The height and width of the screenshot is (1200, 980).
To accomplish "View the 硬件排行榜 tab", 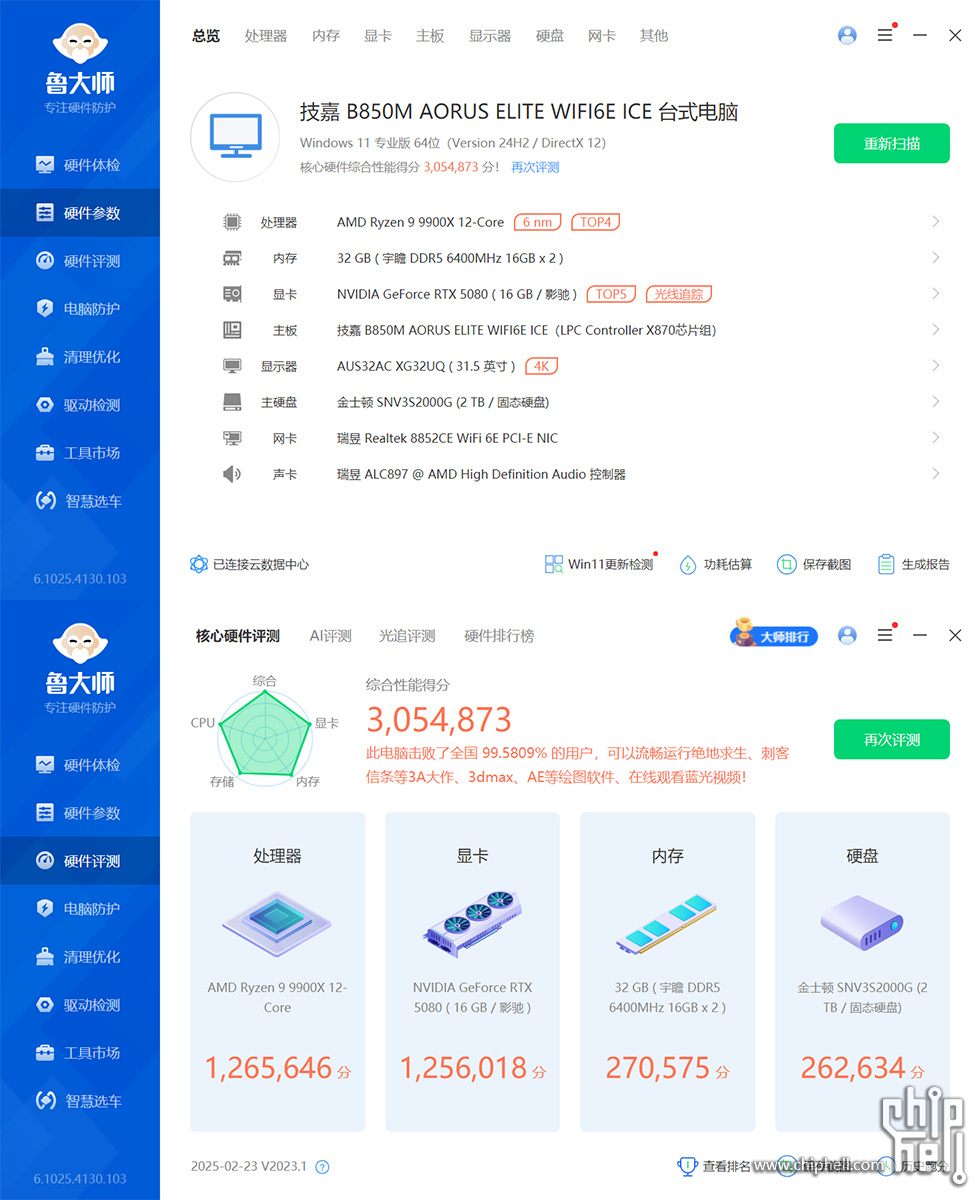I will tap(499, 636).
